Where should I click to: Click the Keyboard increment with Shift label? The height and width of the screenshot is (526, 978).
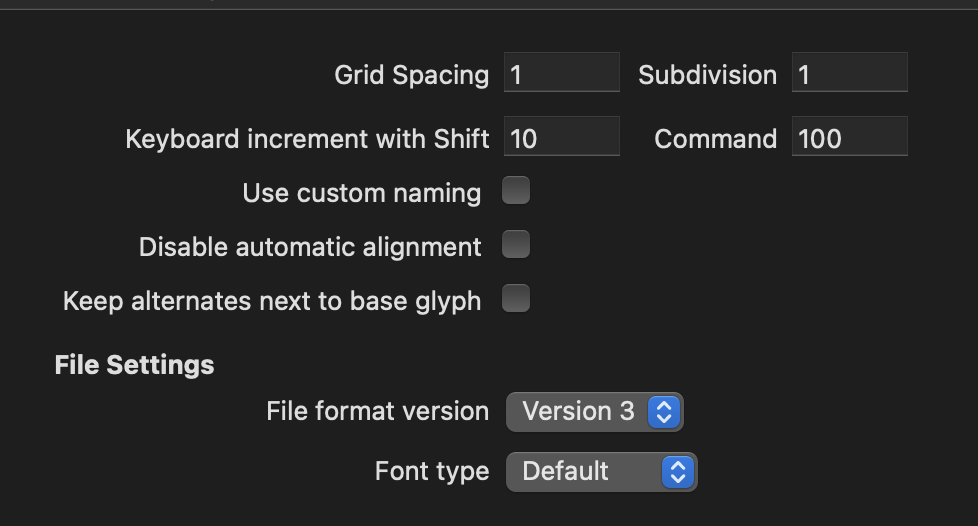click(x=307, y=139)
